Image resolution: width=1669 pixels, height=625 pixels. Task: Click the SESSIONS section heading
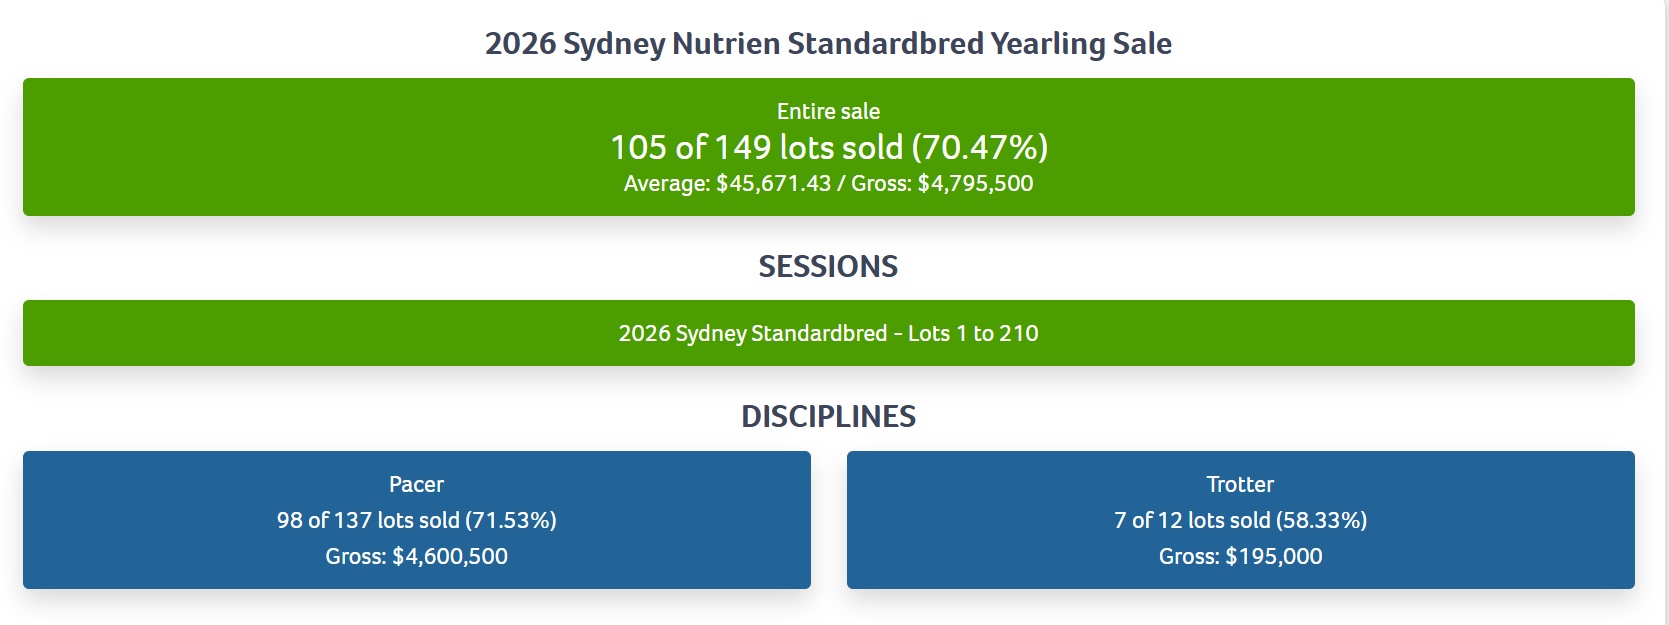pos(828,266)
